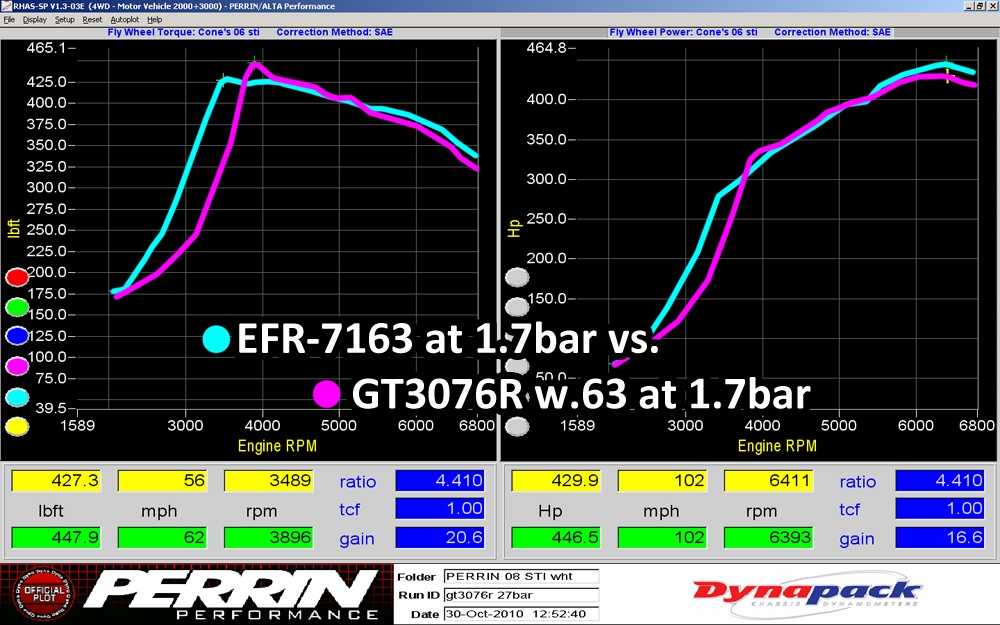Click the green 6393 rpm value

(768, 537)
